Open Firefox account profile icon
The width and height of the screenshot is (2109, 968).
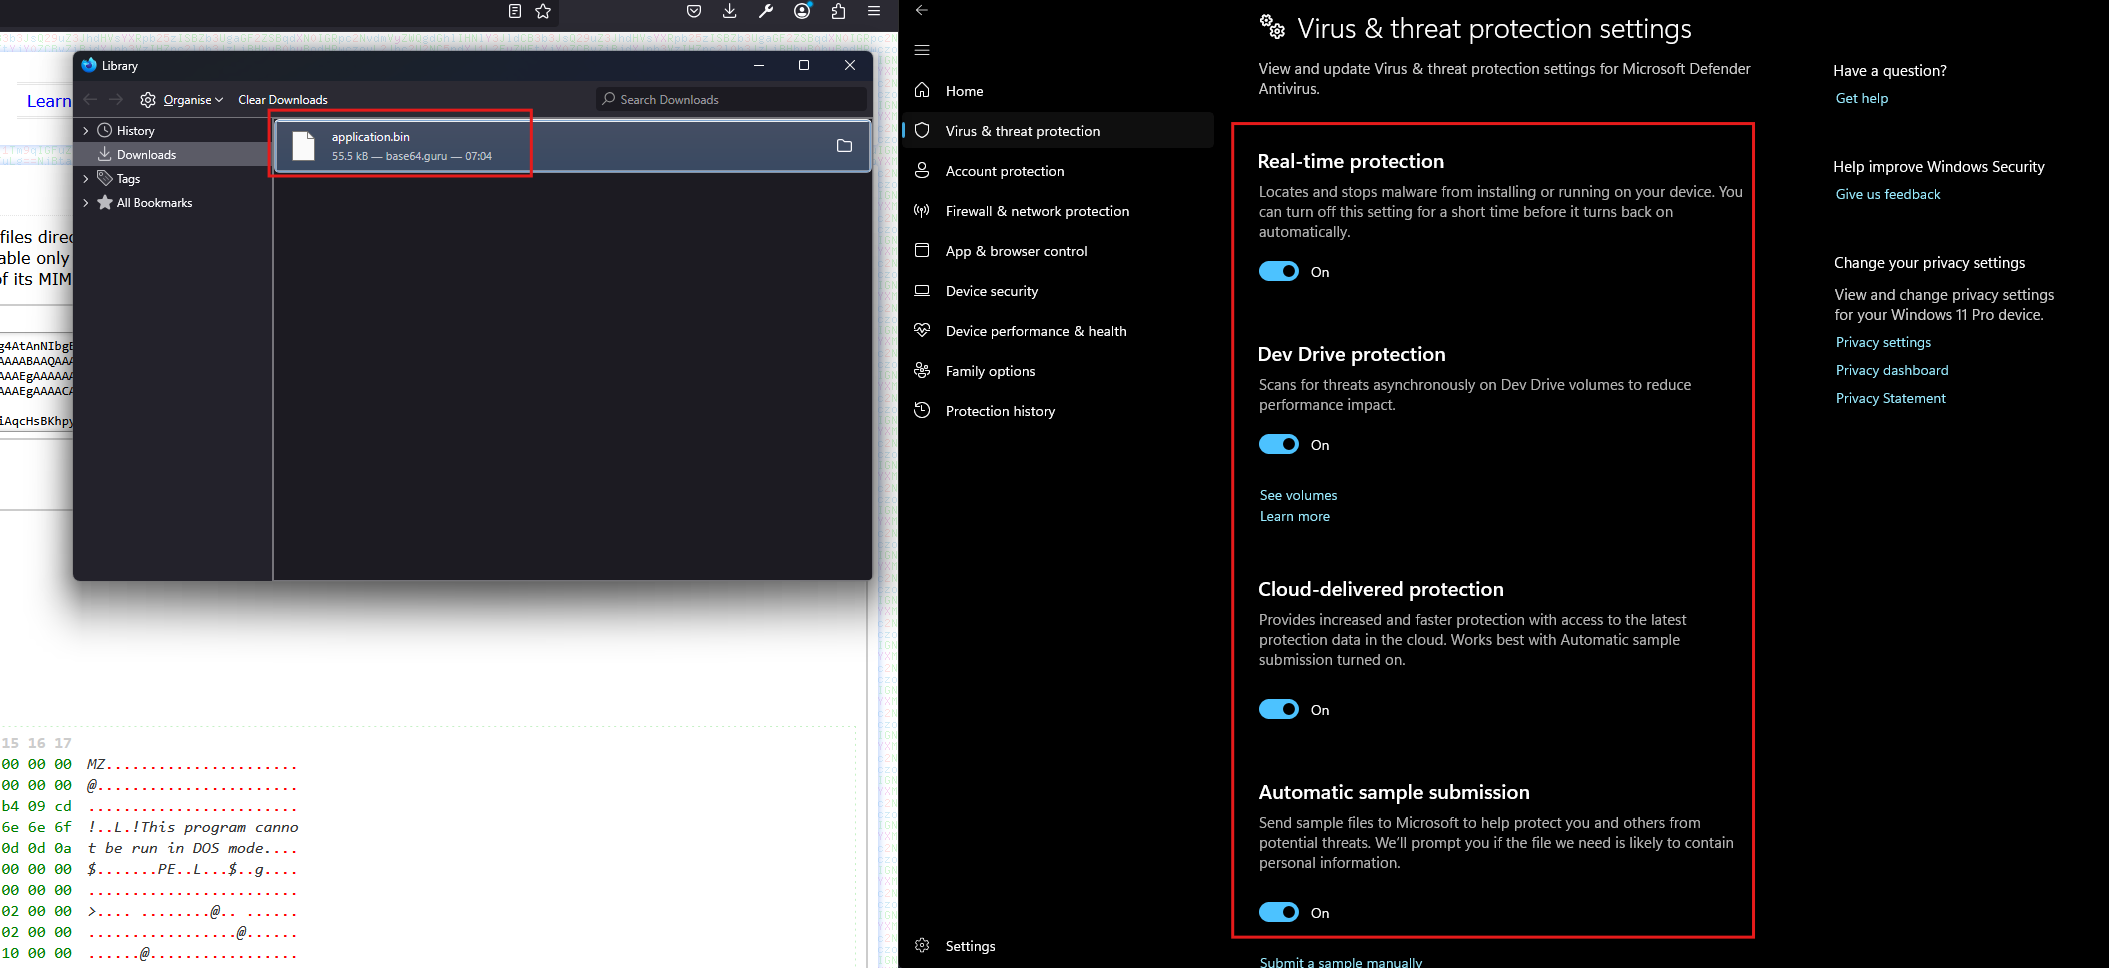coord(802,11)
